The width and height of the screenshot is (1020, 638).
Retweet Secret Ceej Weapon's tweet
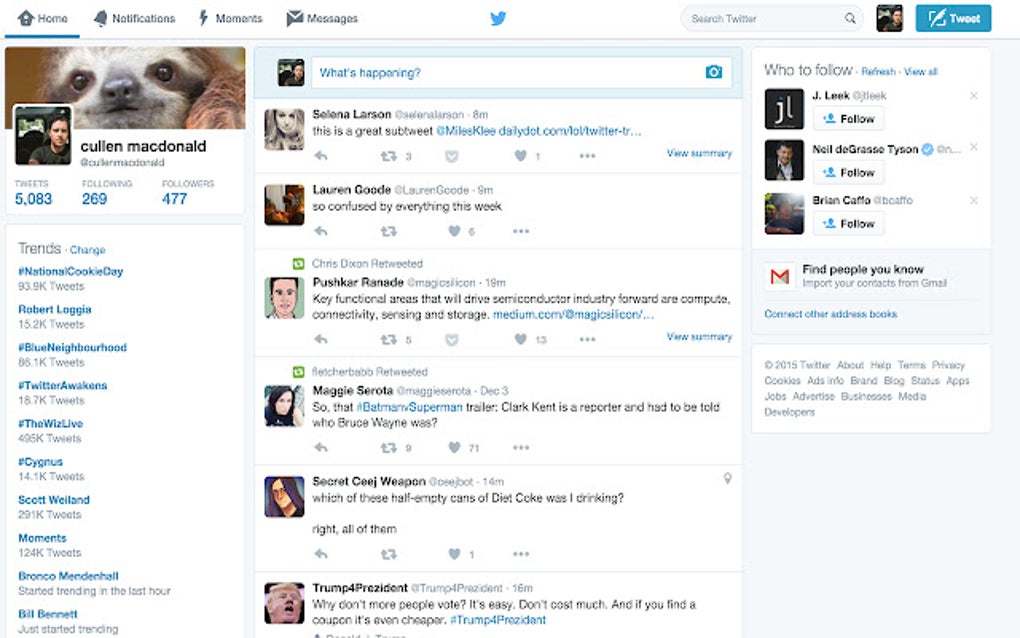pos(388,554)
